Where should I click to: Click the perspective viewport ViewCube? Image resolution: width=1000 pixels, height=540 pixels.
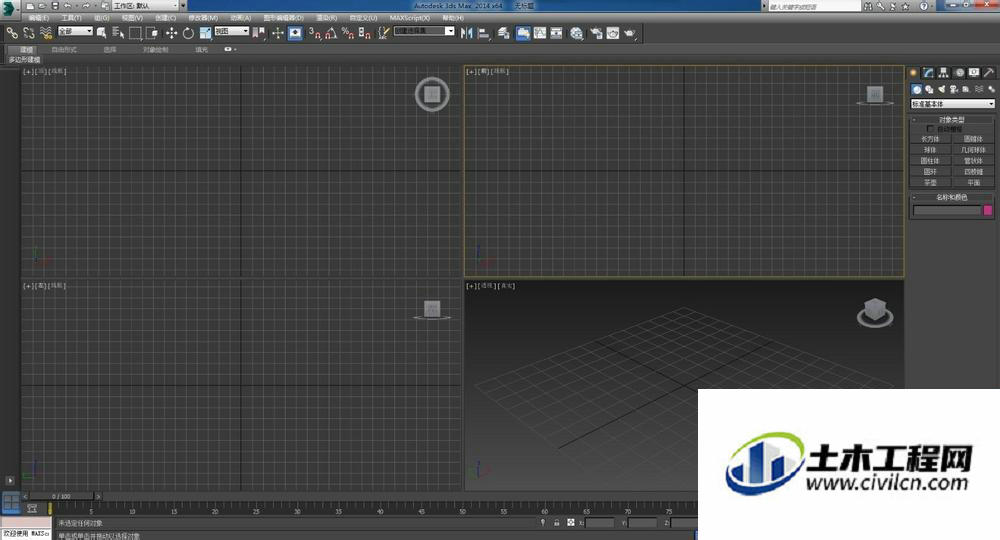click(875, 312)
